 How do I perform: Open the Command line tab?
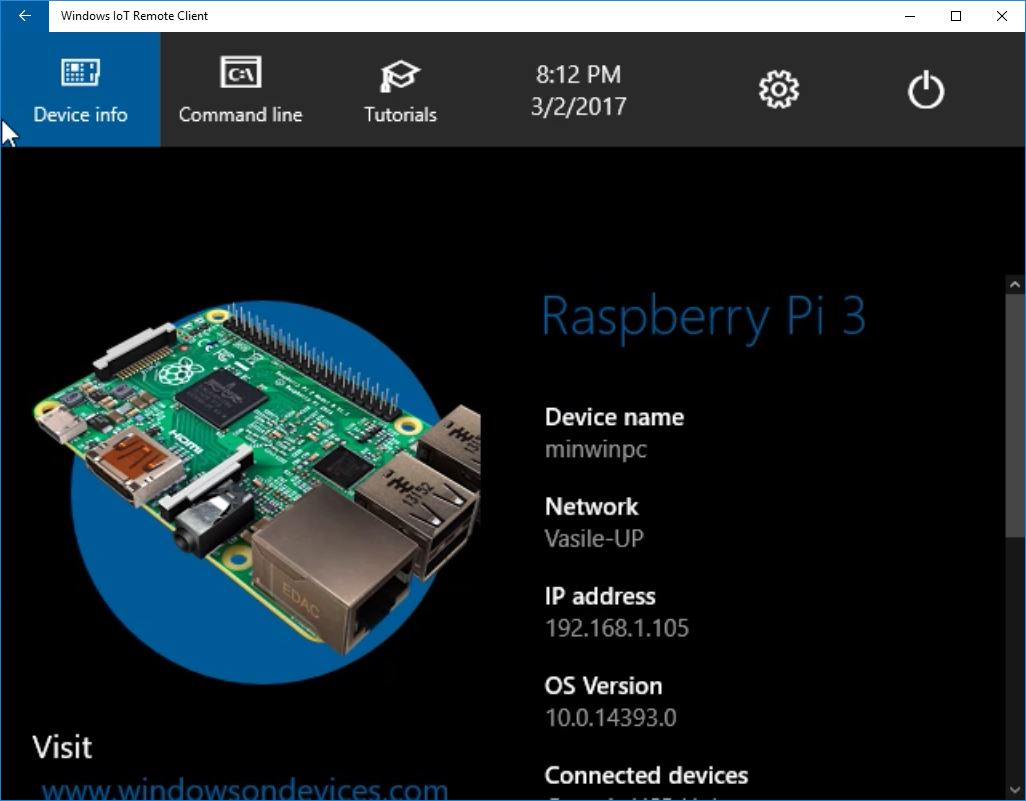tap(240, 90)
